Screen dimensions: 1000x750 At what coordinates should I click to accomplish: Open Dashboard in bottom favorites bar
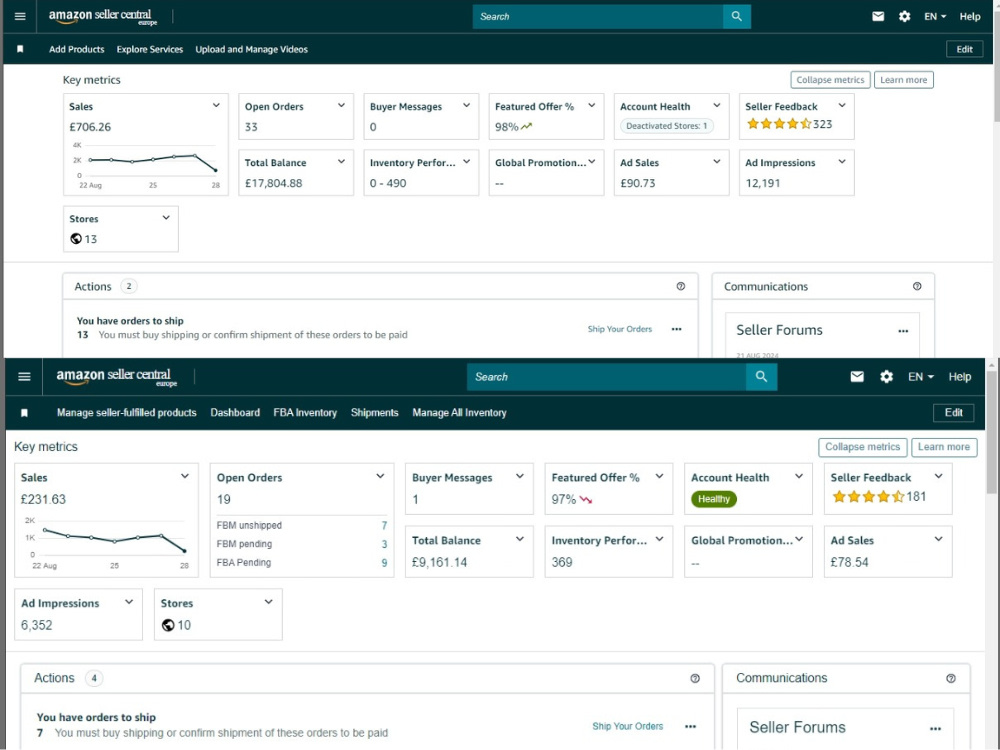235,413
